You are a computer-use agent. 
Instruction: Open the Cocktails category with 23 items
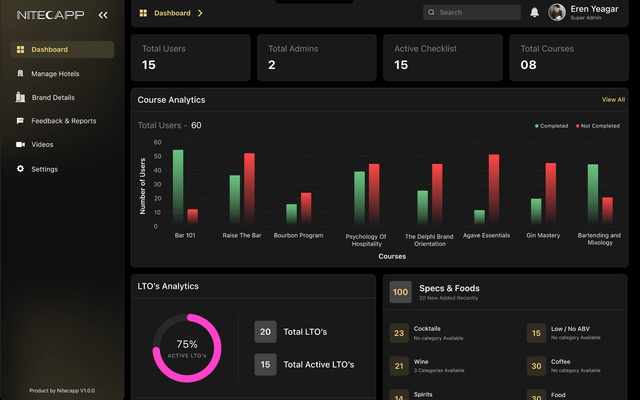click(x=427, y=333)
